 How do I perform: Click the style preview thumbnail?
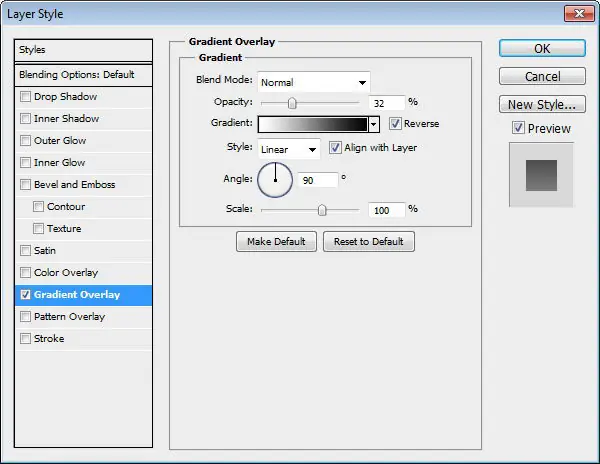[x=541, y=175]
